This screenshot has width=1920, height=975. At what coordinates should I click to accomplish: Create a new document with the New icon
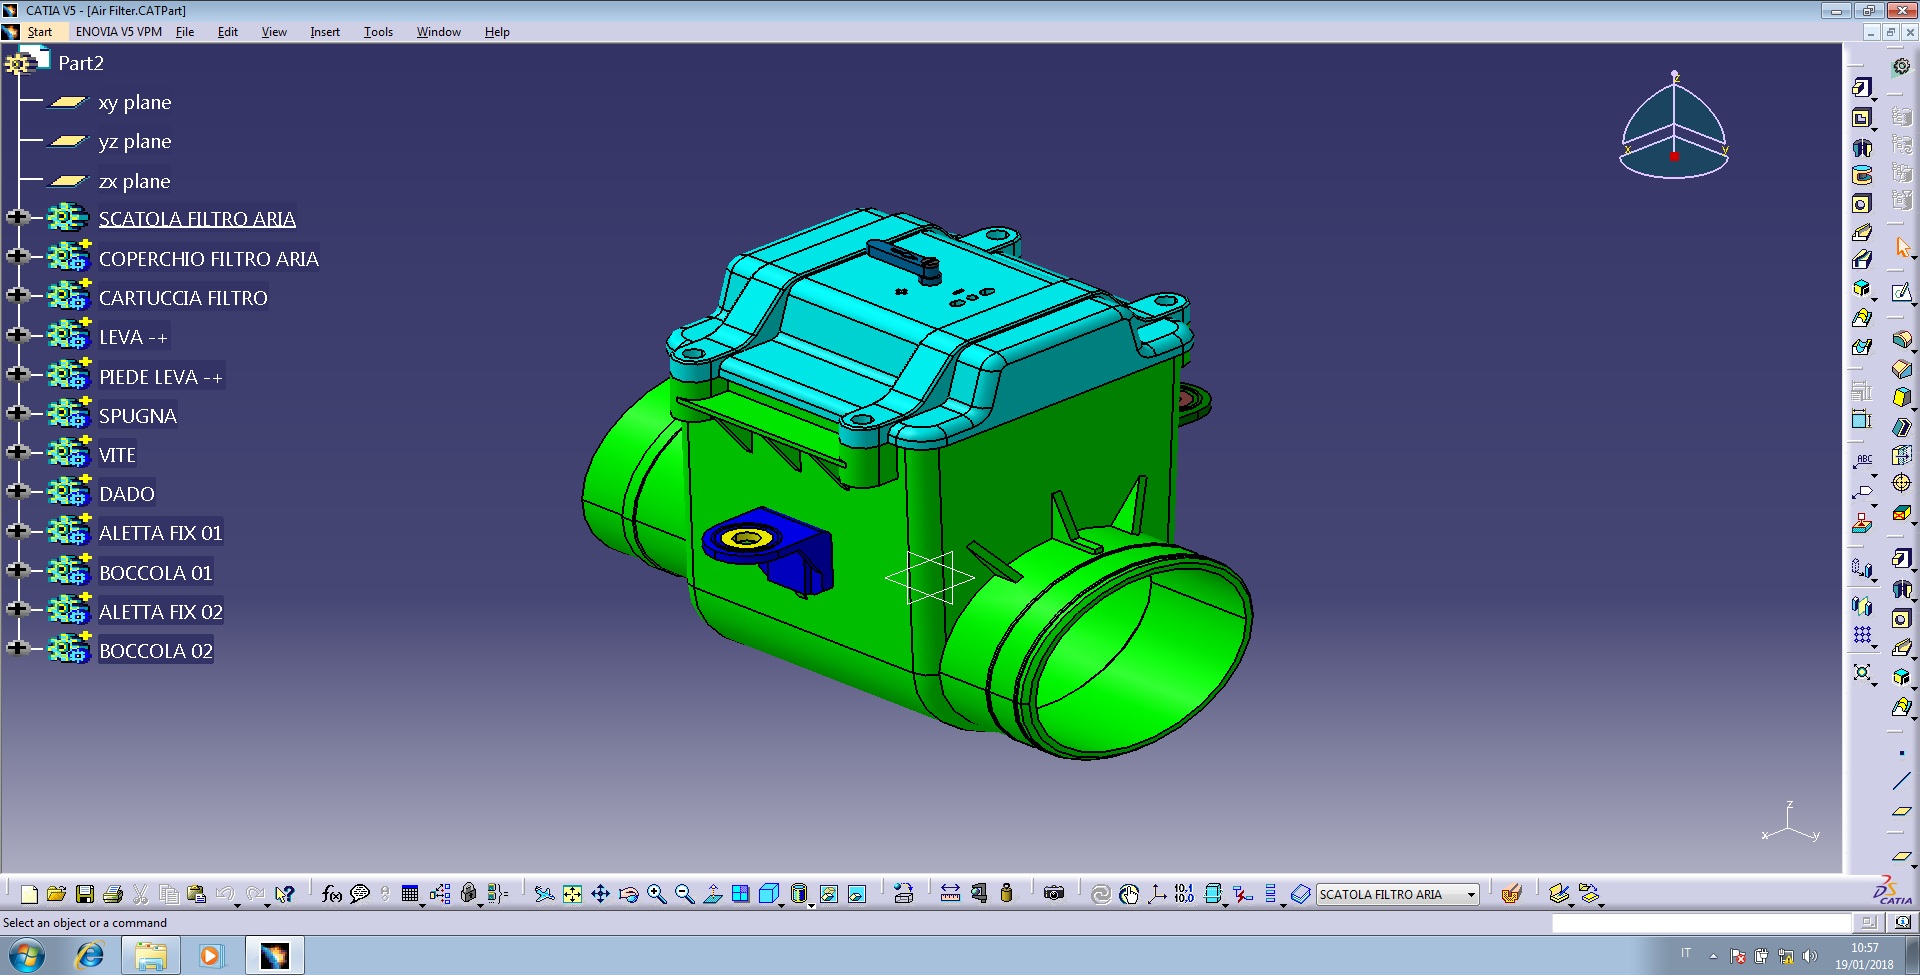29,894
